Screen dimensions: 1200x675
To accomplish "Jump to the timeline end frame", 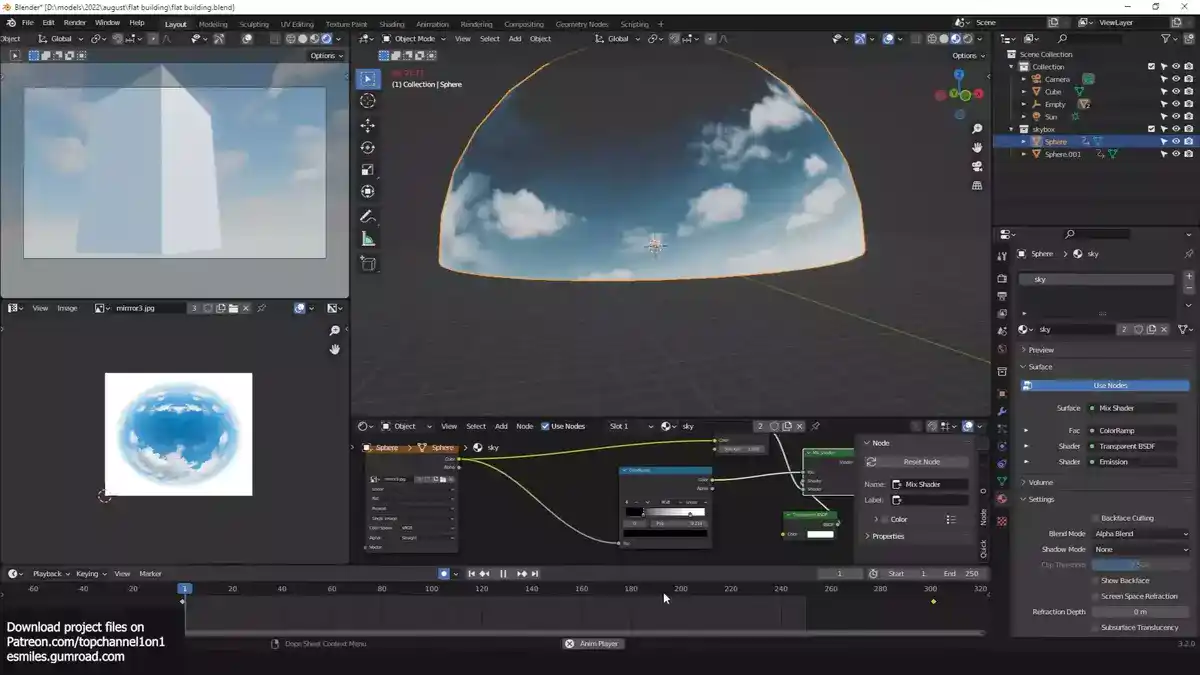I will (x=535, y=574).
